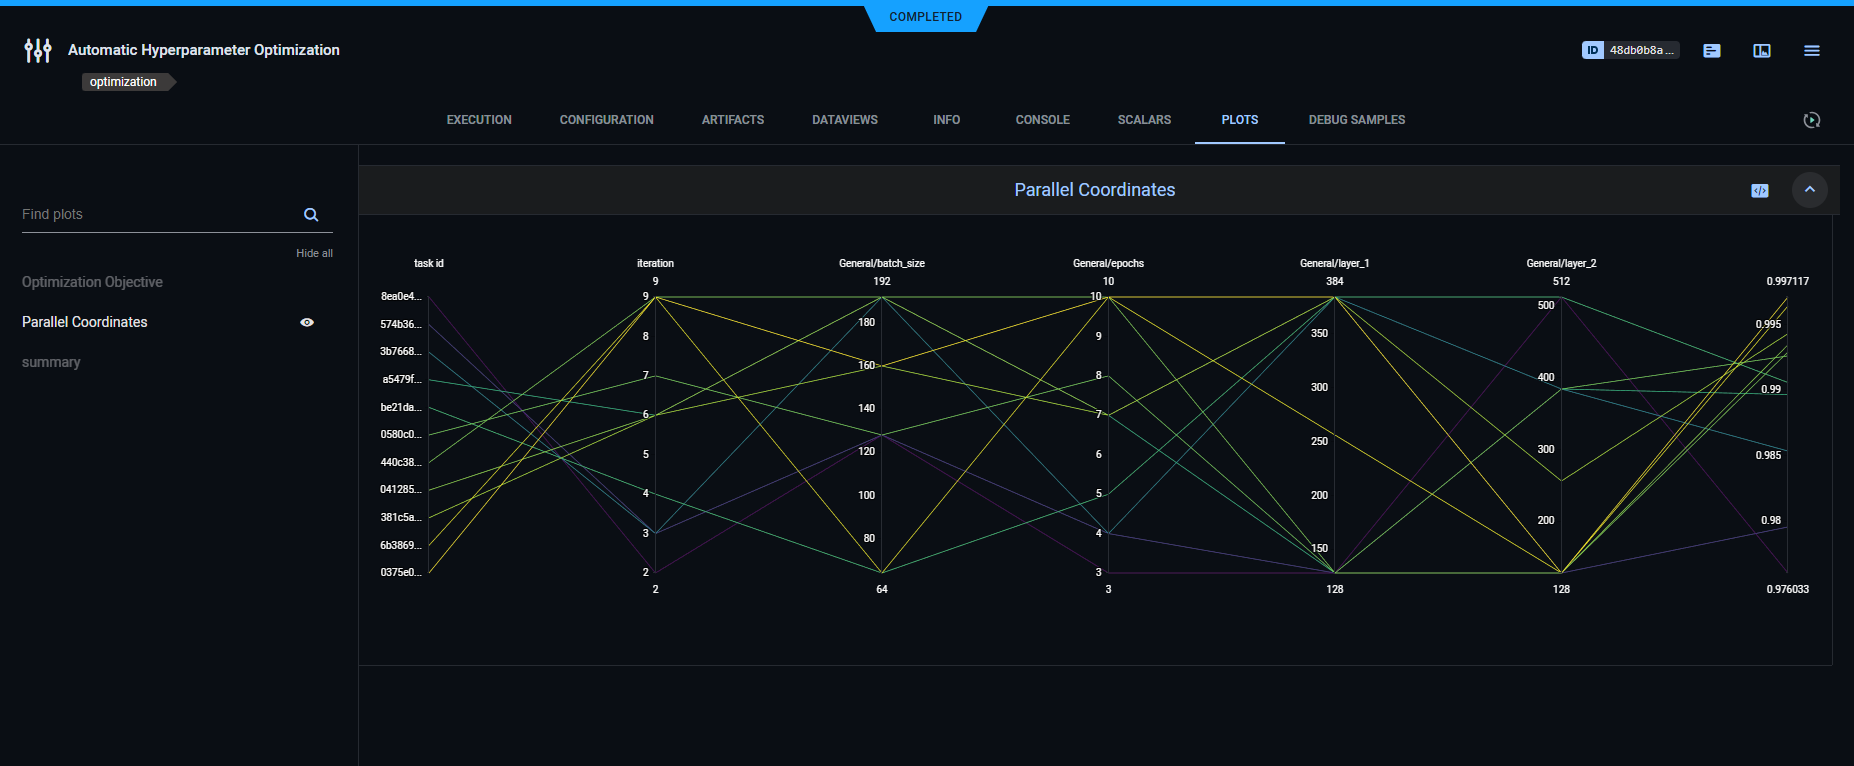Click the embed code icon on plot

point(1760,190)
